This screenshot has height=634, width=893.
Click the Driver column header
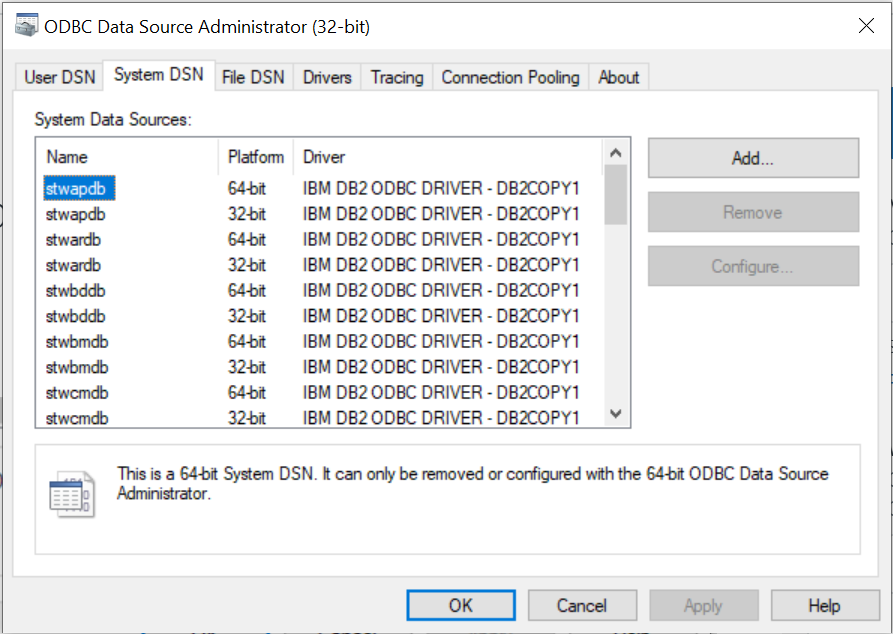point(448,157)
